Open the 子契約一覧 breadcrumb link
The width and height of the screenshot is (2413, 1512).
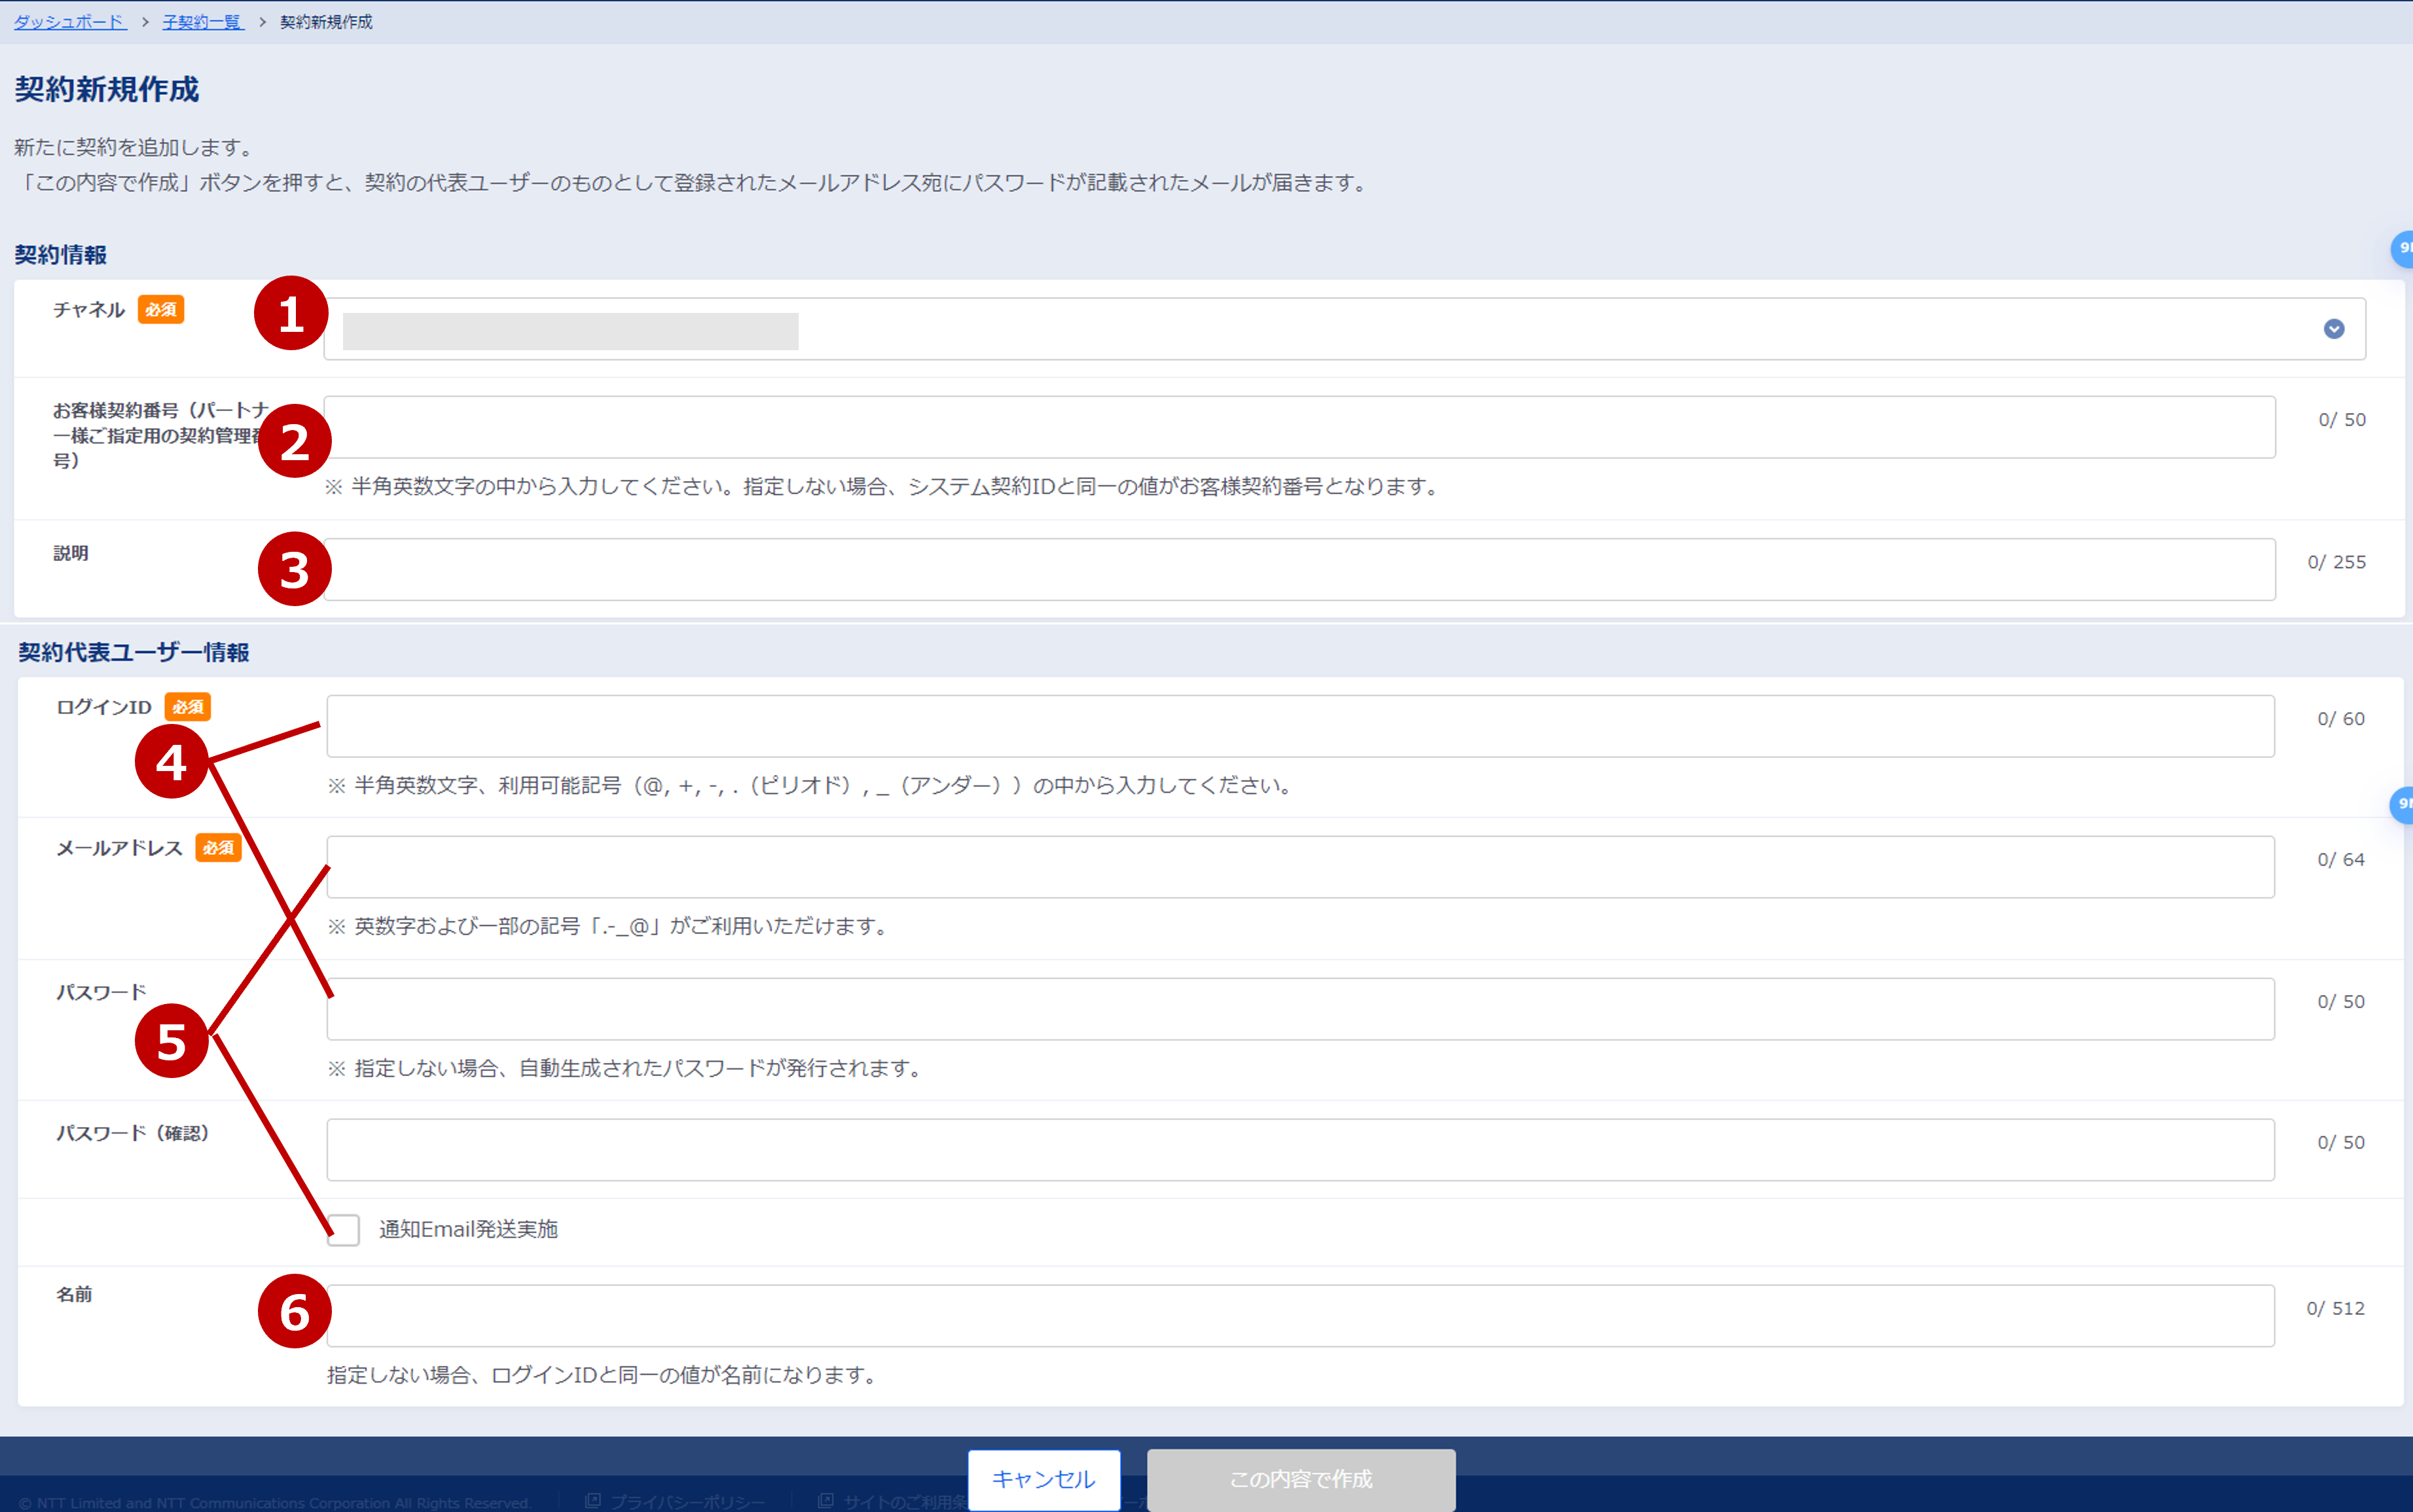(202, 21)
